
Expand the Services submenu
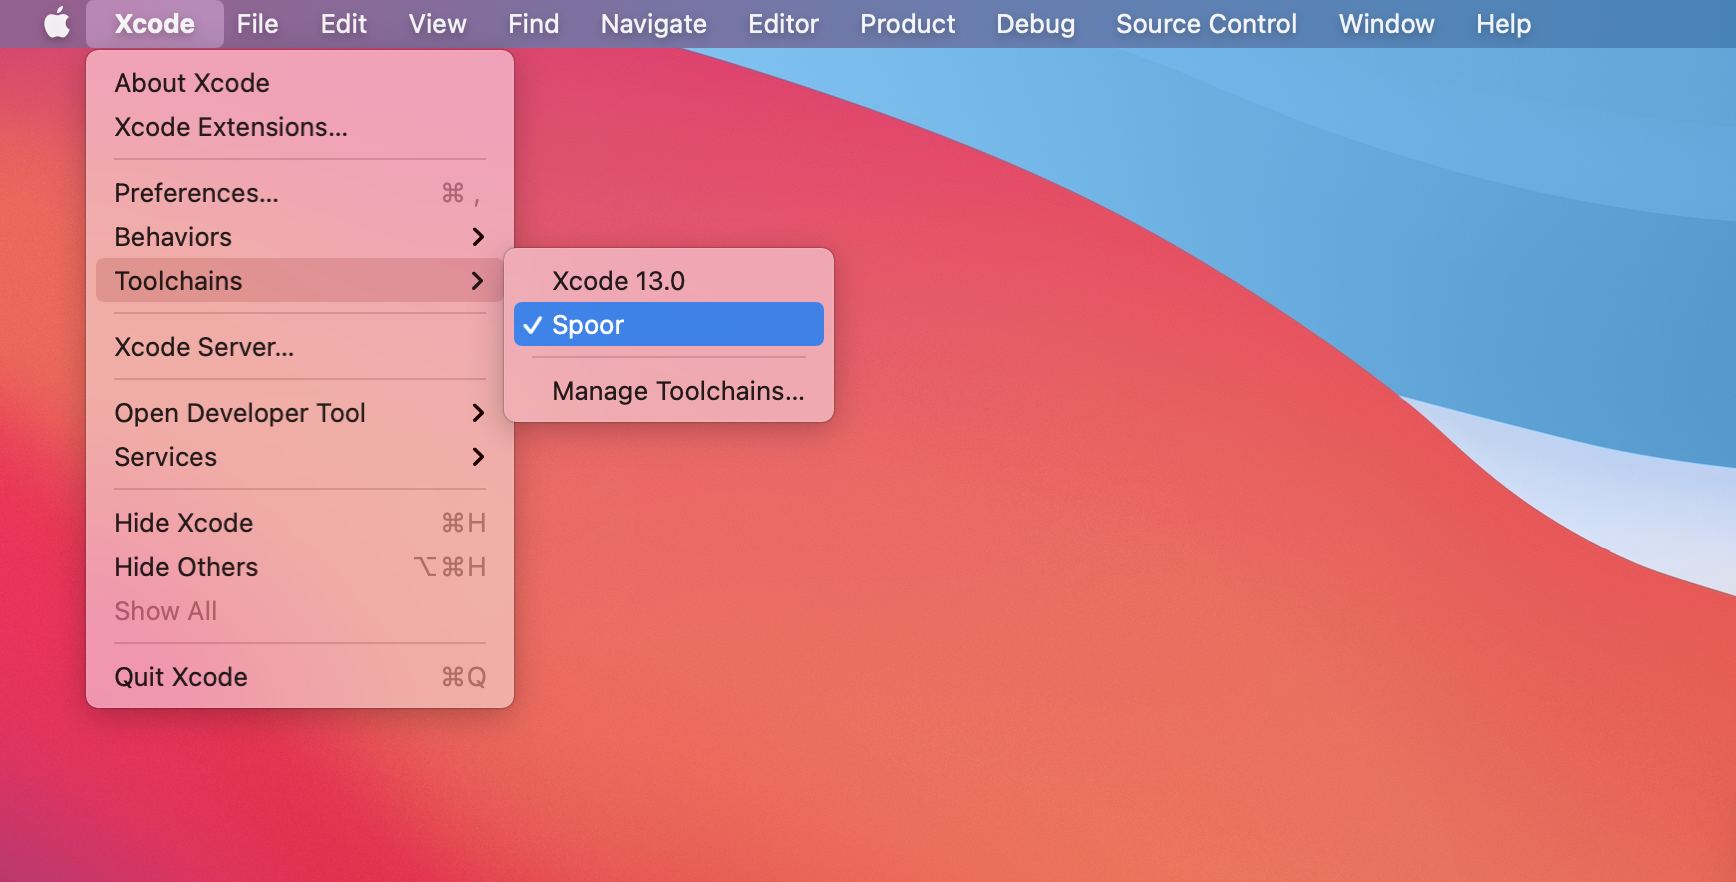(x=300, y=457)
